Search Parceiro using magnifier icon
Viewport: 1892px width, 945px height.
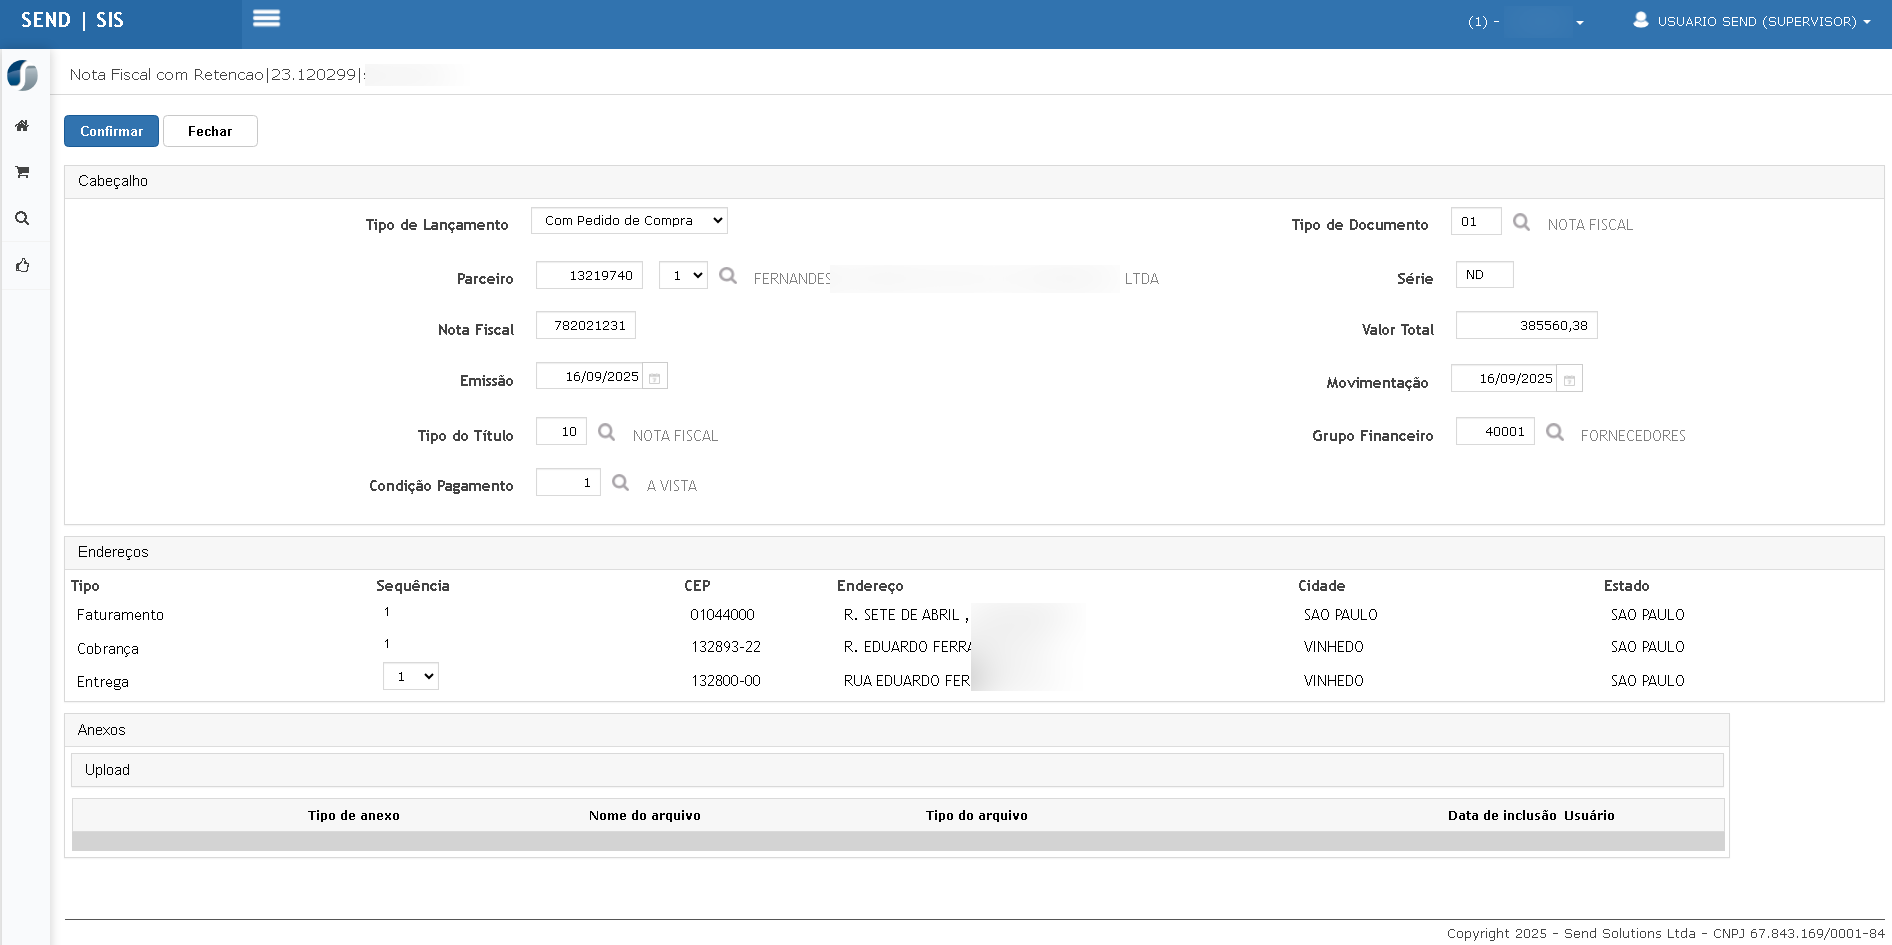point(728,276)
